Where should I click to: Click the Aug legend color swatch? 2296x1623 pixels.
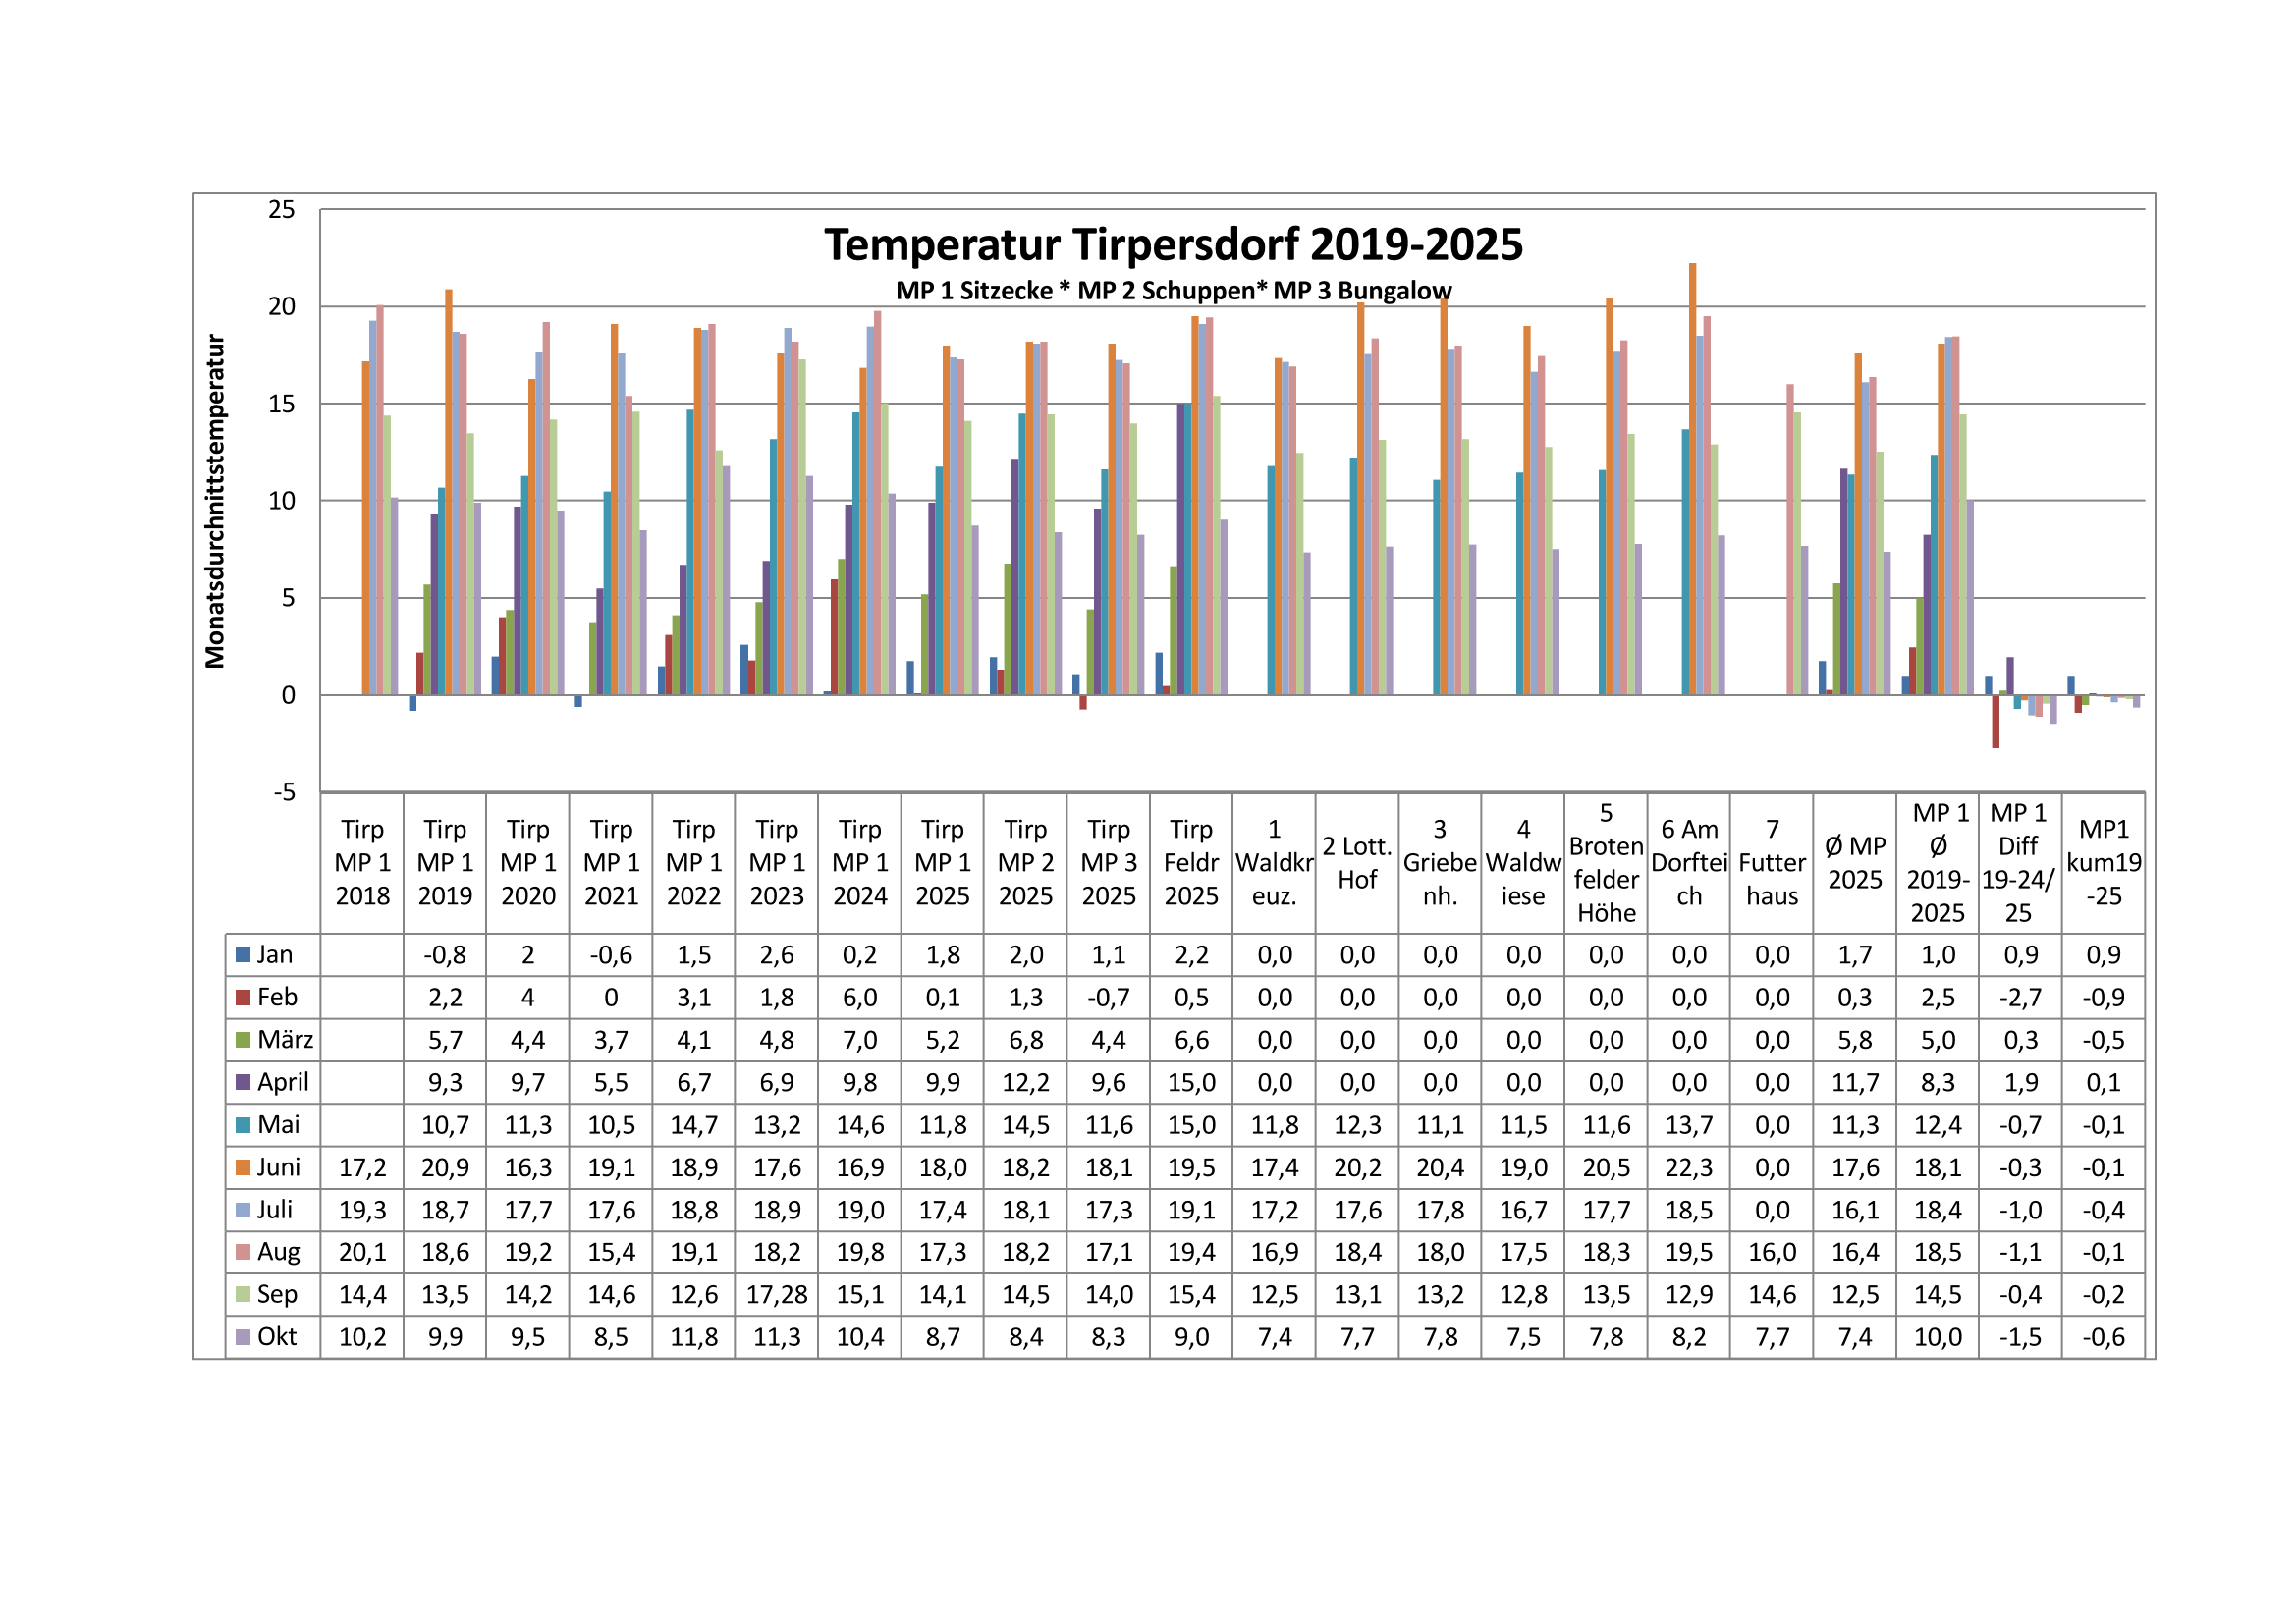click(243, 1252)
